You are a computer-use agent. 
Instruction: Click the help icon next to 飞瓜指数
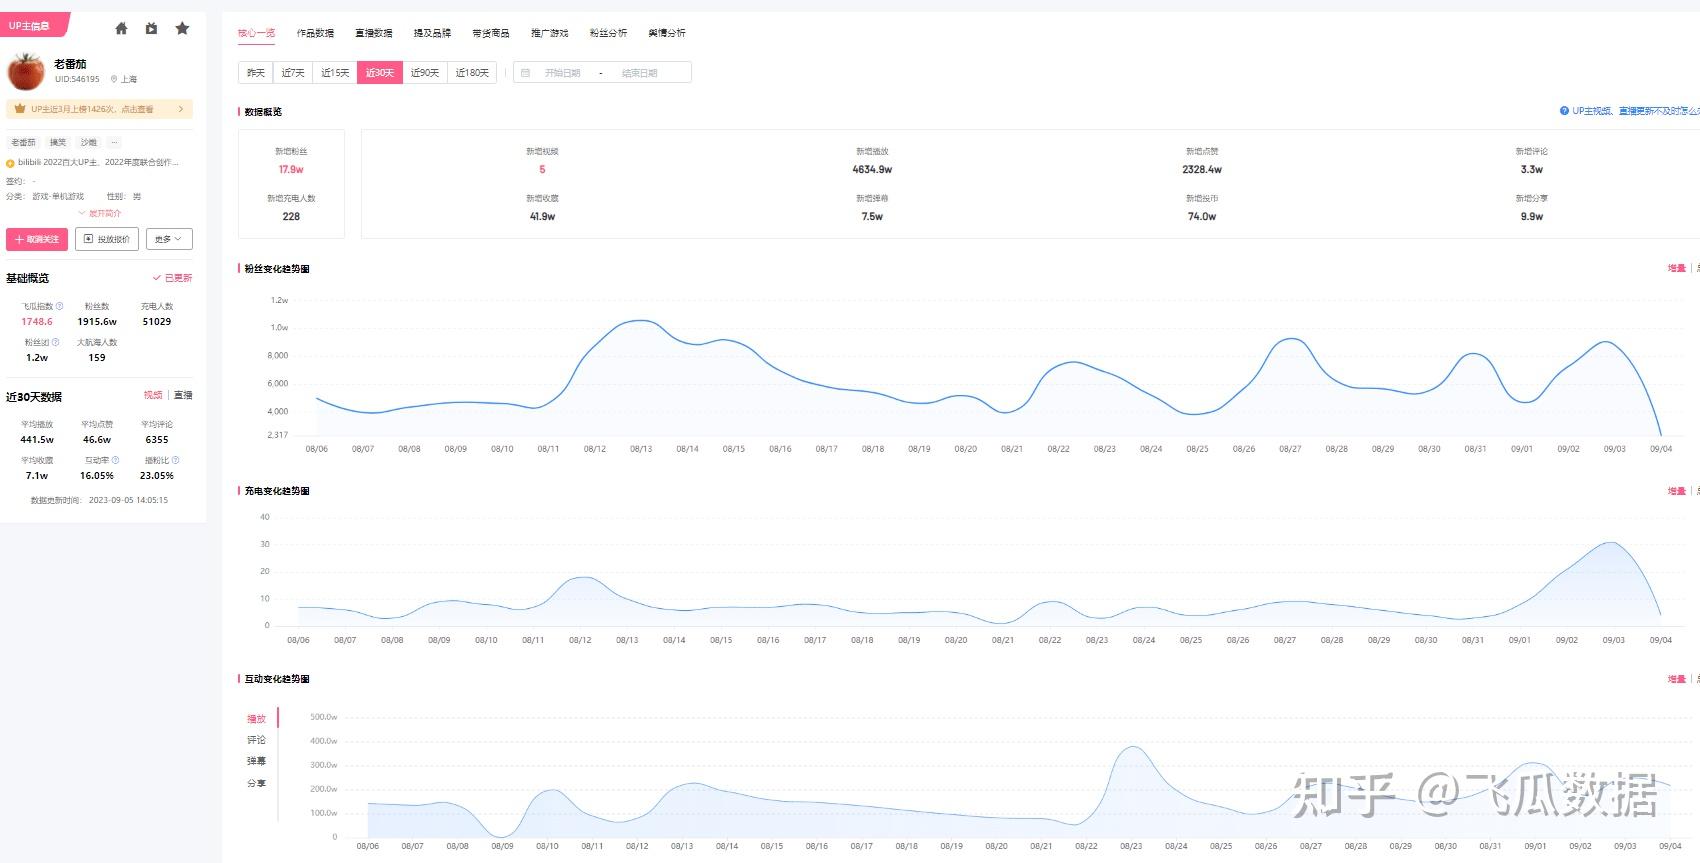59,306
